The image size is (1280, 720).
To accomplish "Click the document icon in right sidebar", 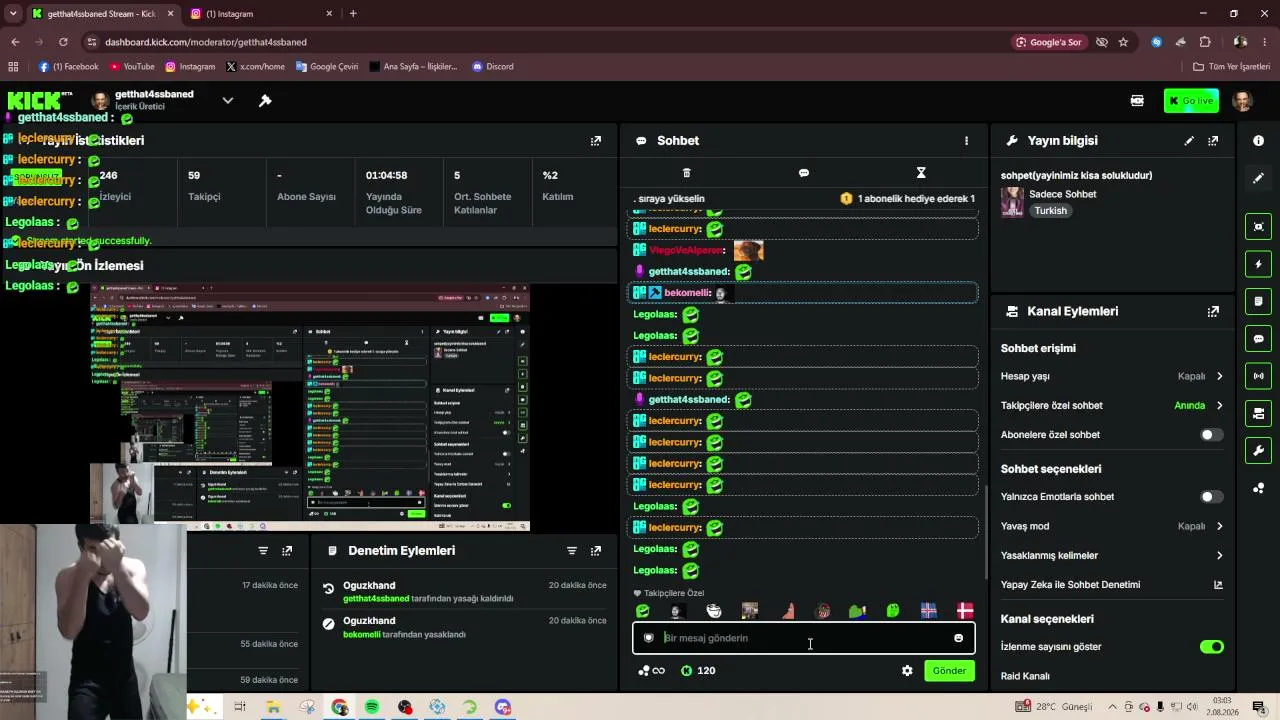I will pyautogui.click(x=1258, y=301).
